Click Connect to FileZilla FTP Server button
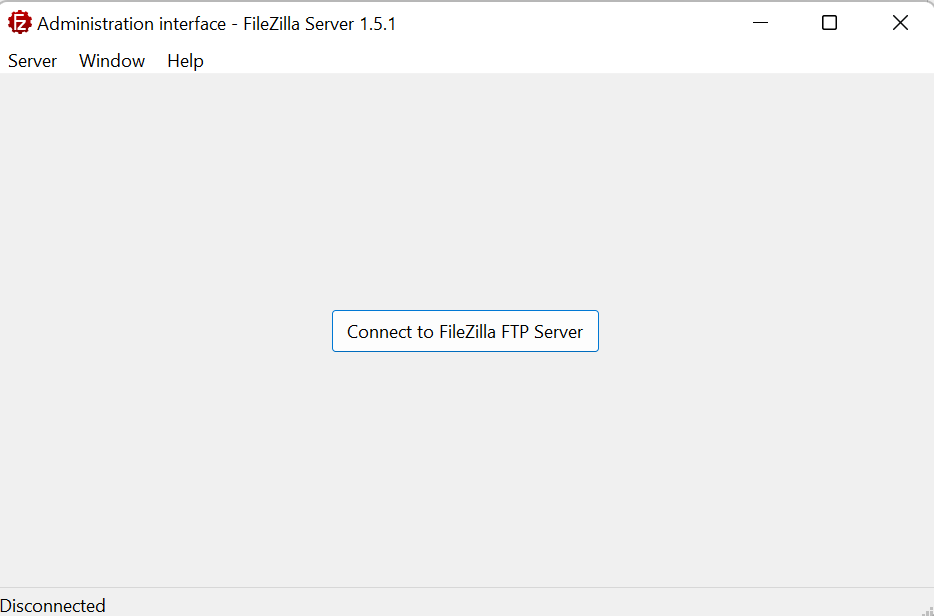The width and height of the screenshot is (934, 616). [x=465, y=331]
